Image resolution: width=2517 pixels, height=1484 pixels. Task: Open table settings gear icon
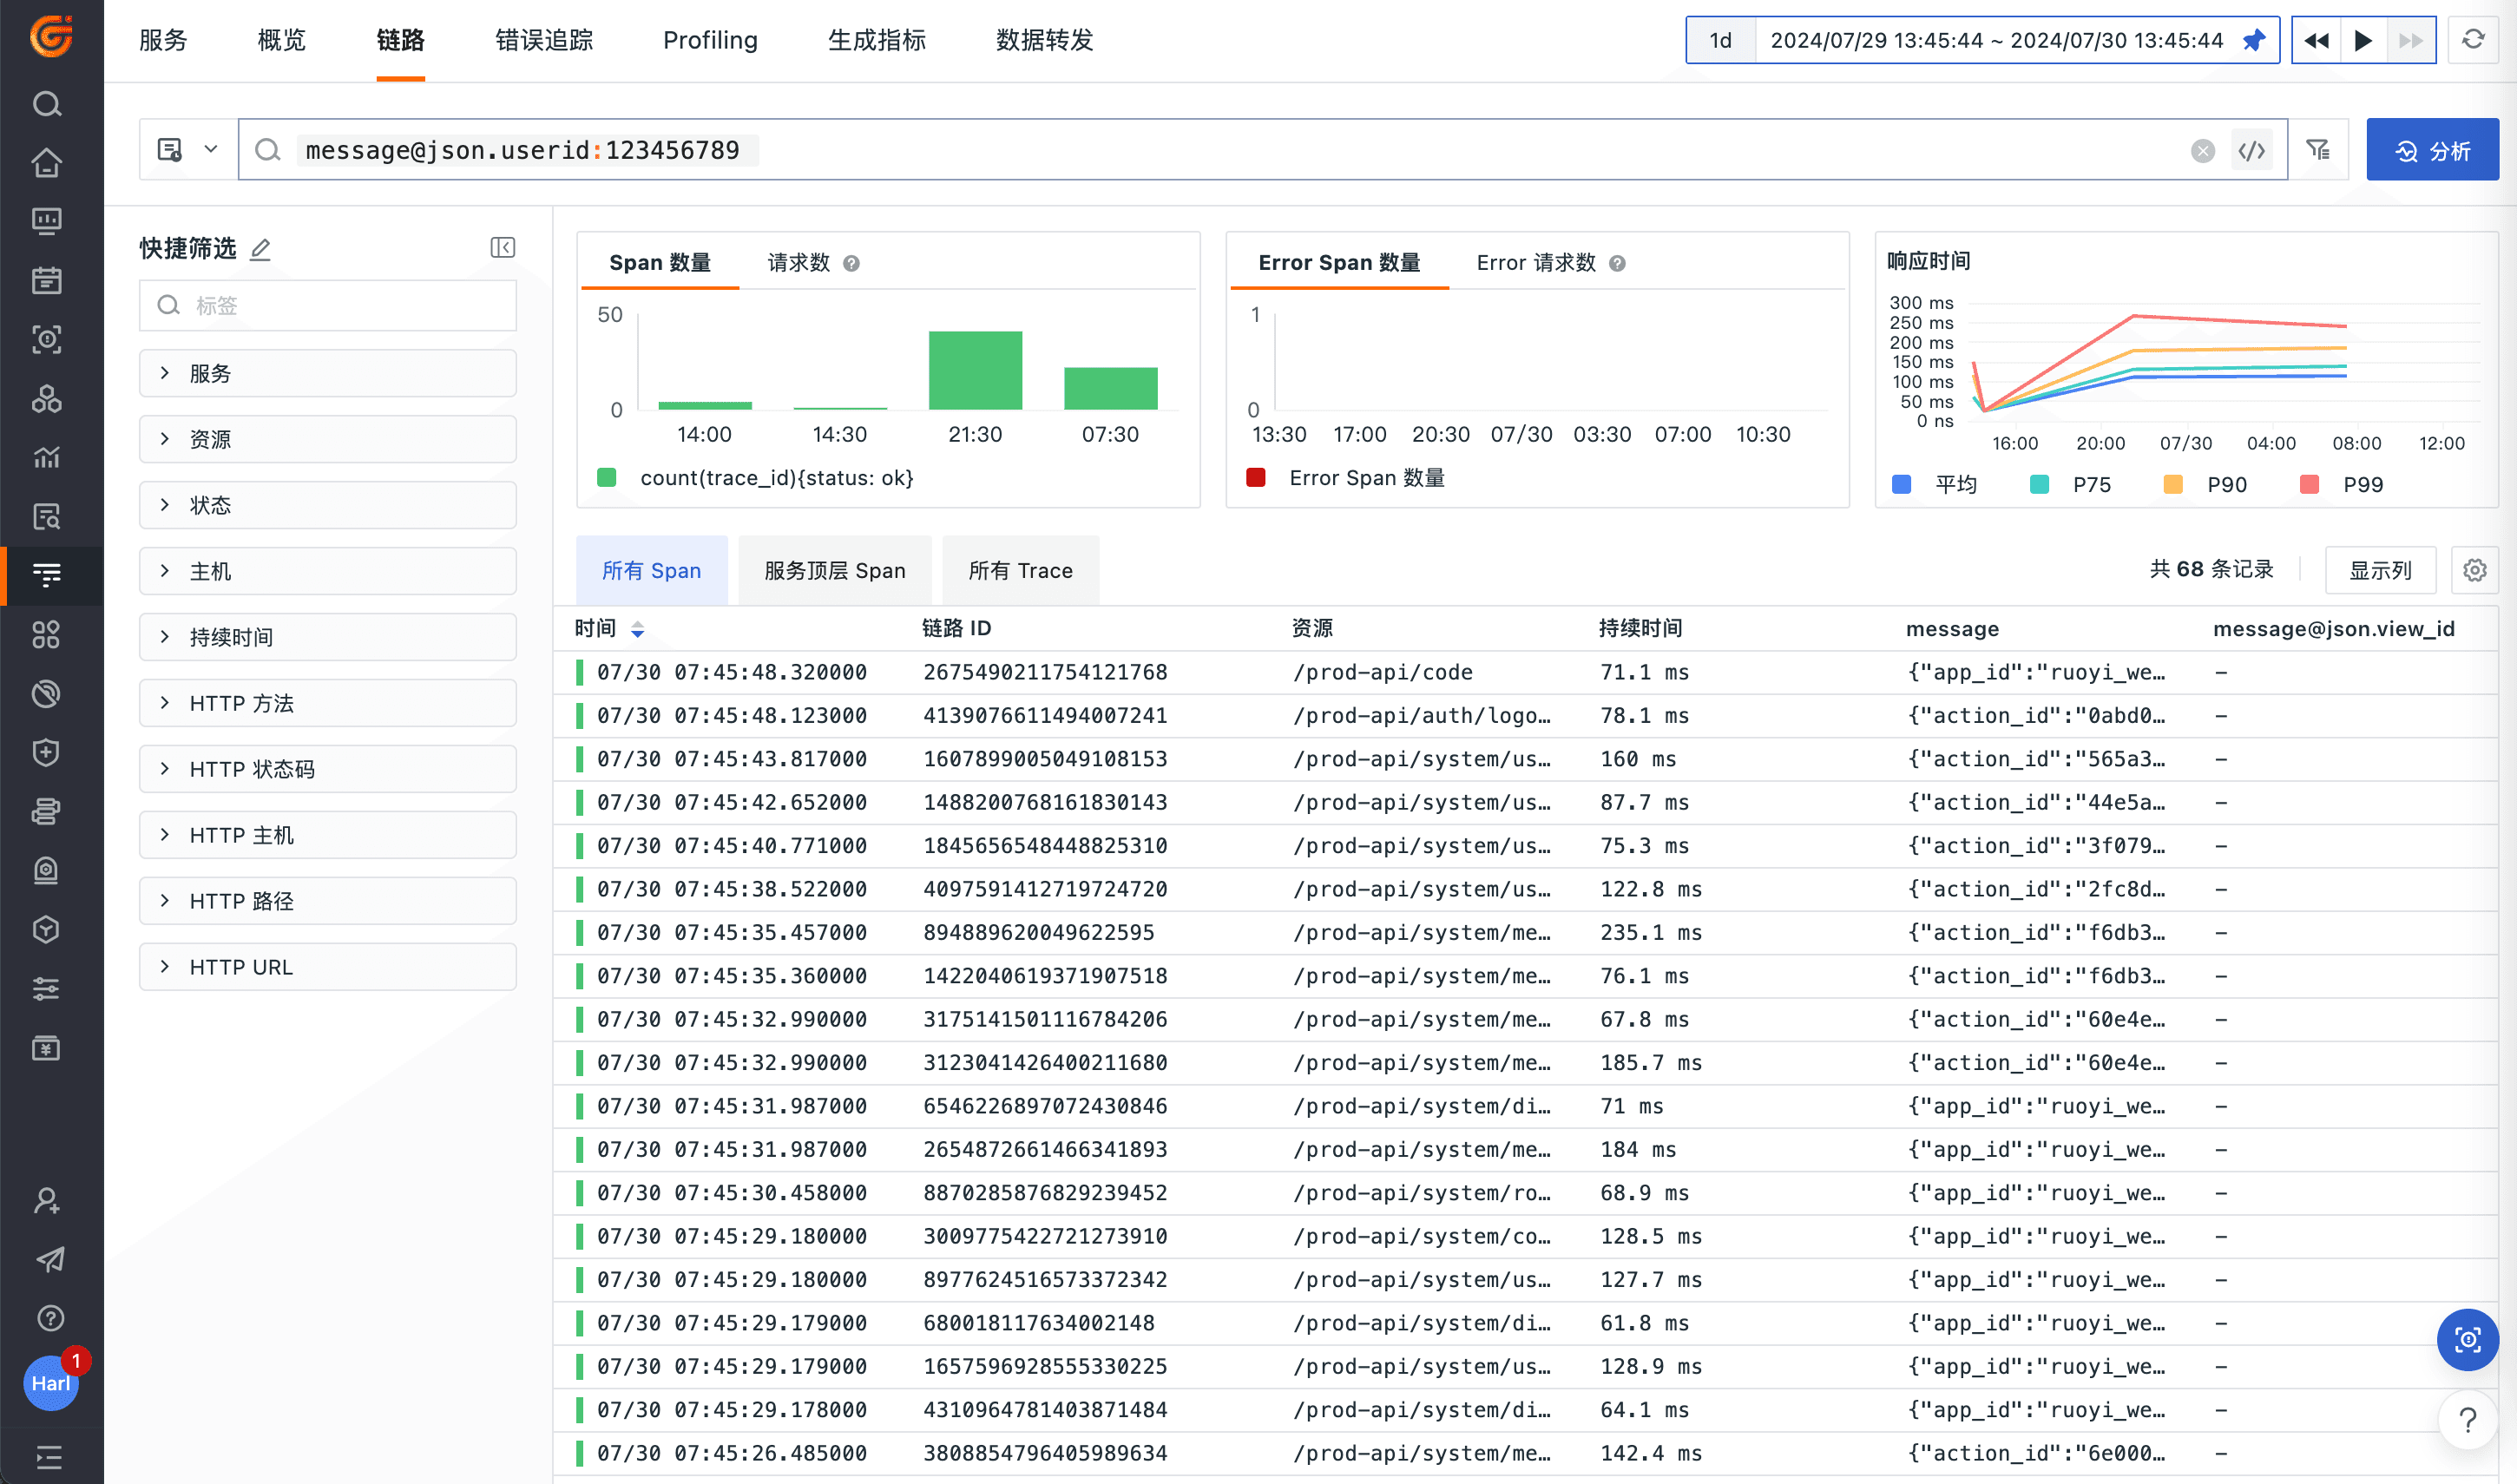point(2475,570)
